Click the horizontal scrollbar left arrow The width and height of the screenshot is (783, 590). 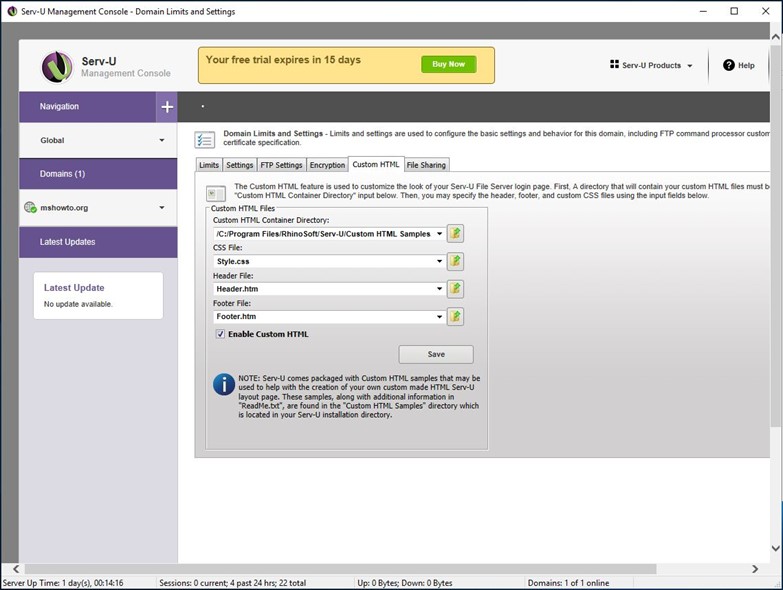click(x=16, y=569)
